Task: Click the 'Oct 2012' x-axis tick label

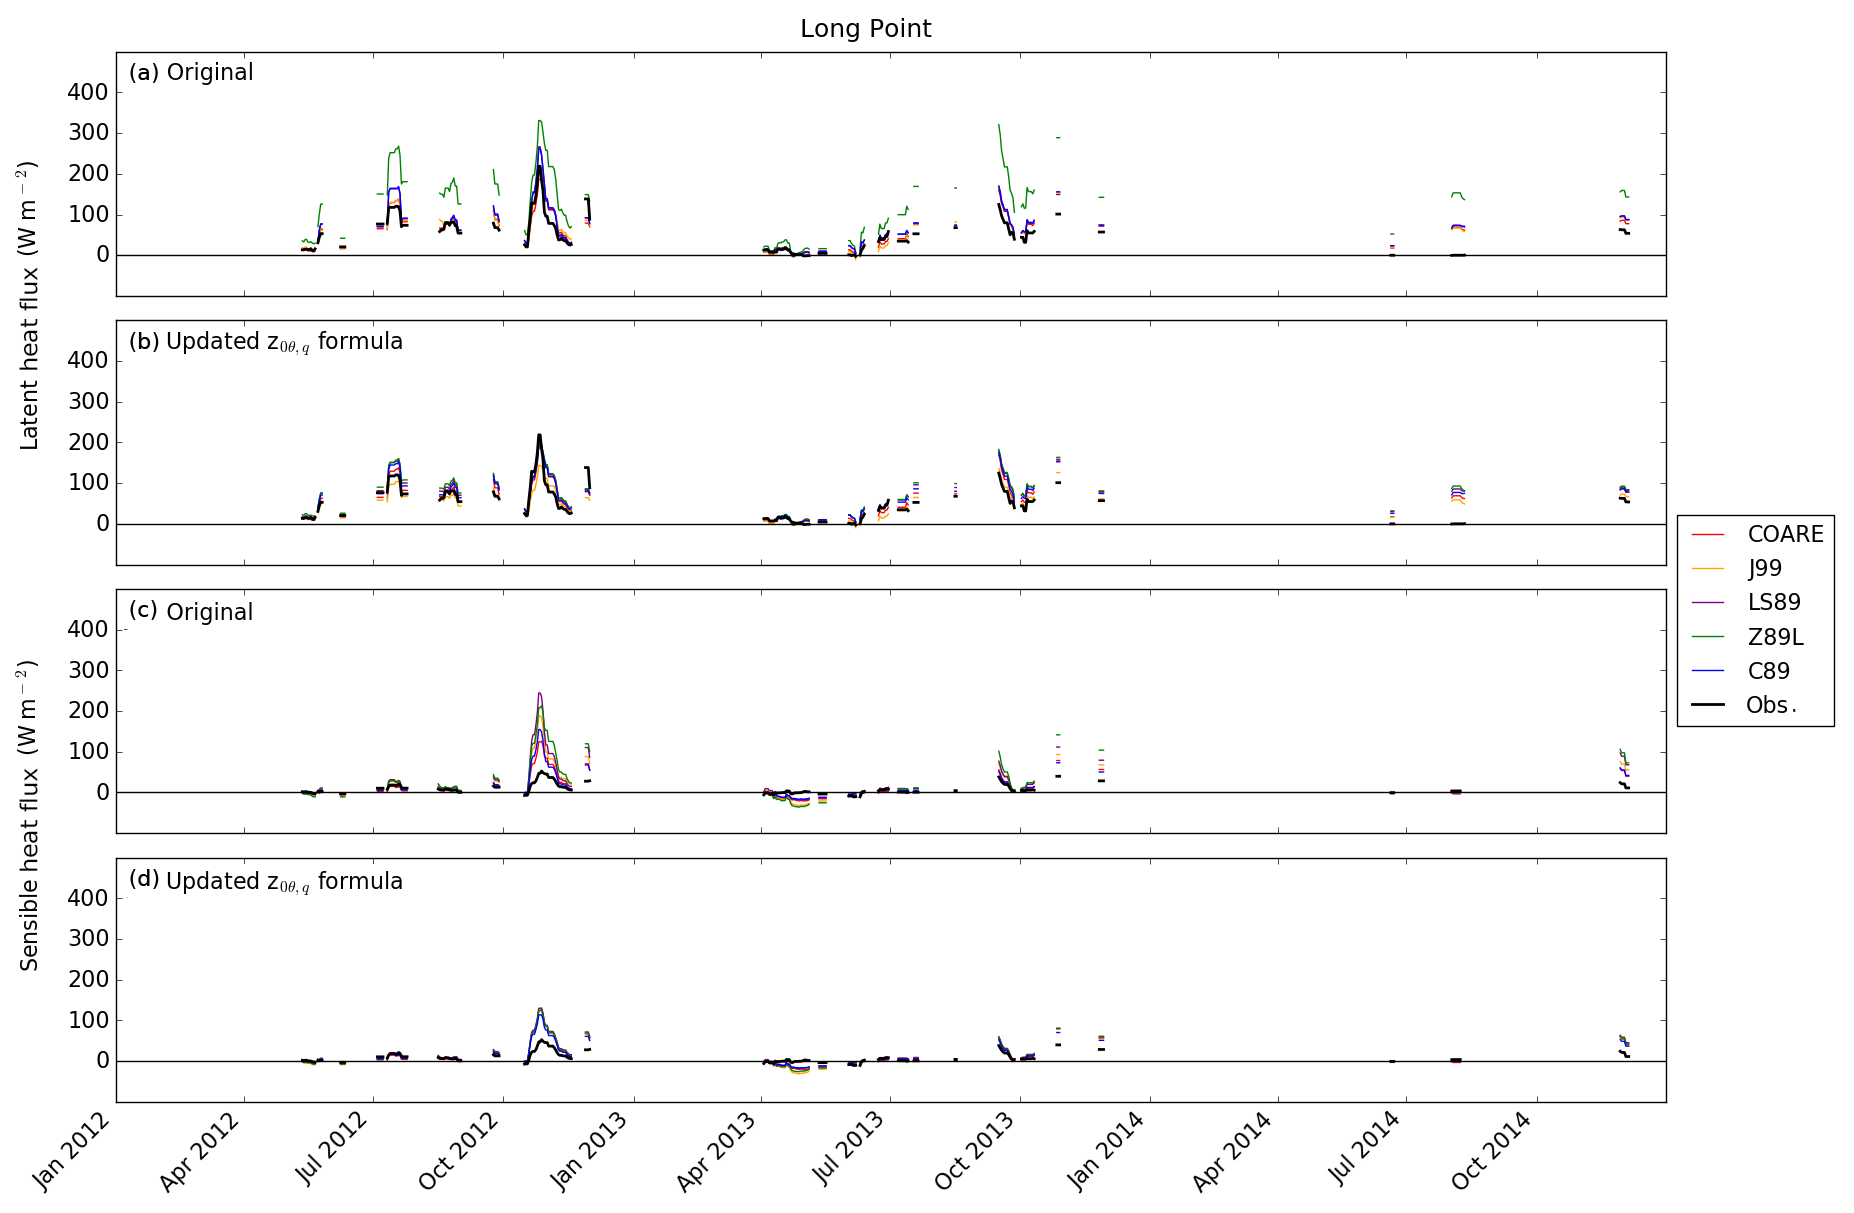Action: [460, 1152]
